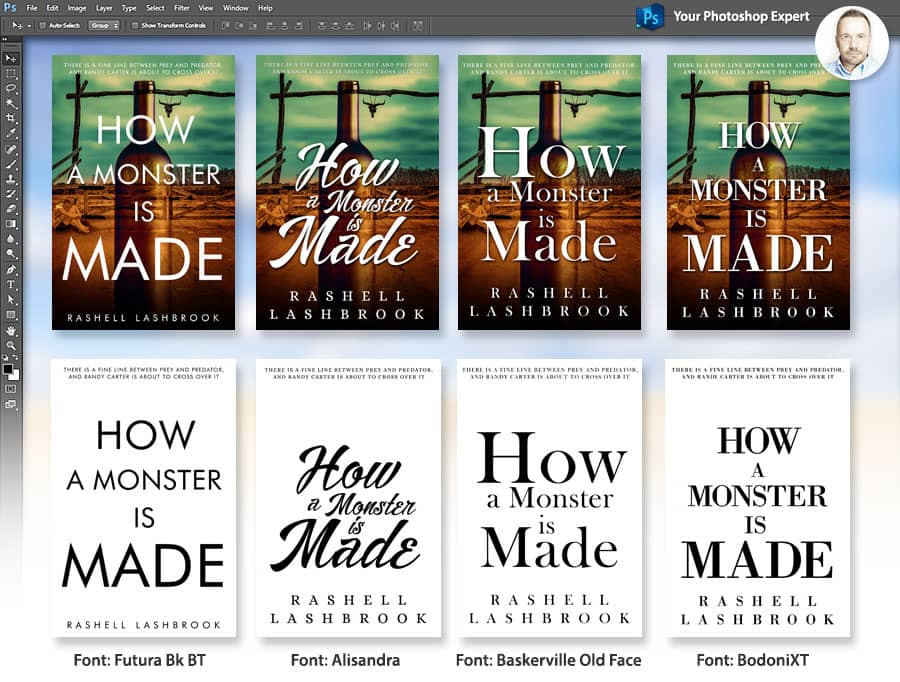
Task: Open the Group dropdown in the options bar
Action: [104, 25]
